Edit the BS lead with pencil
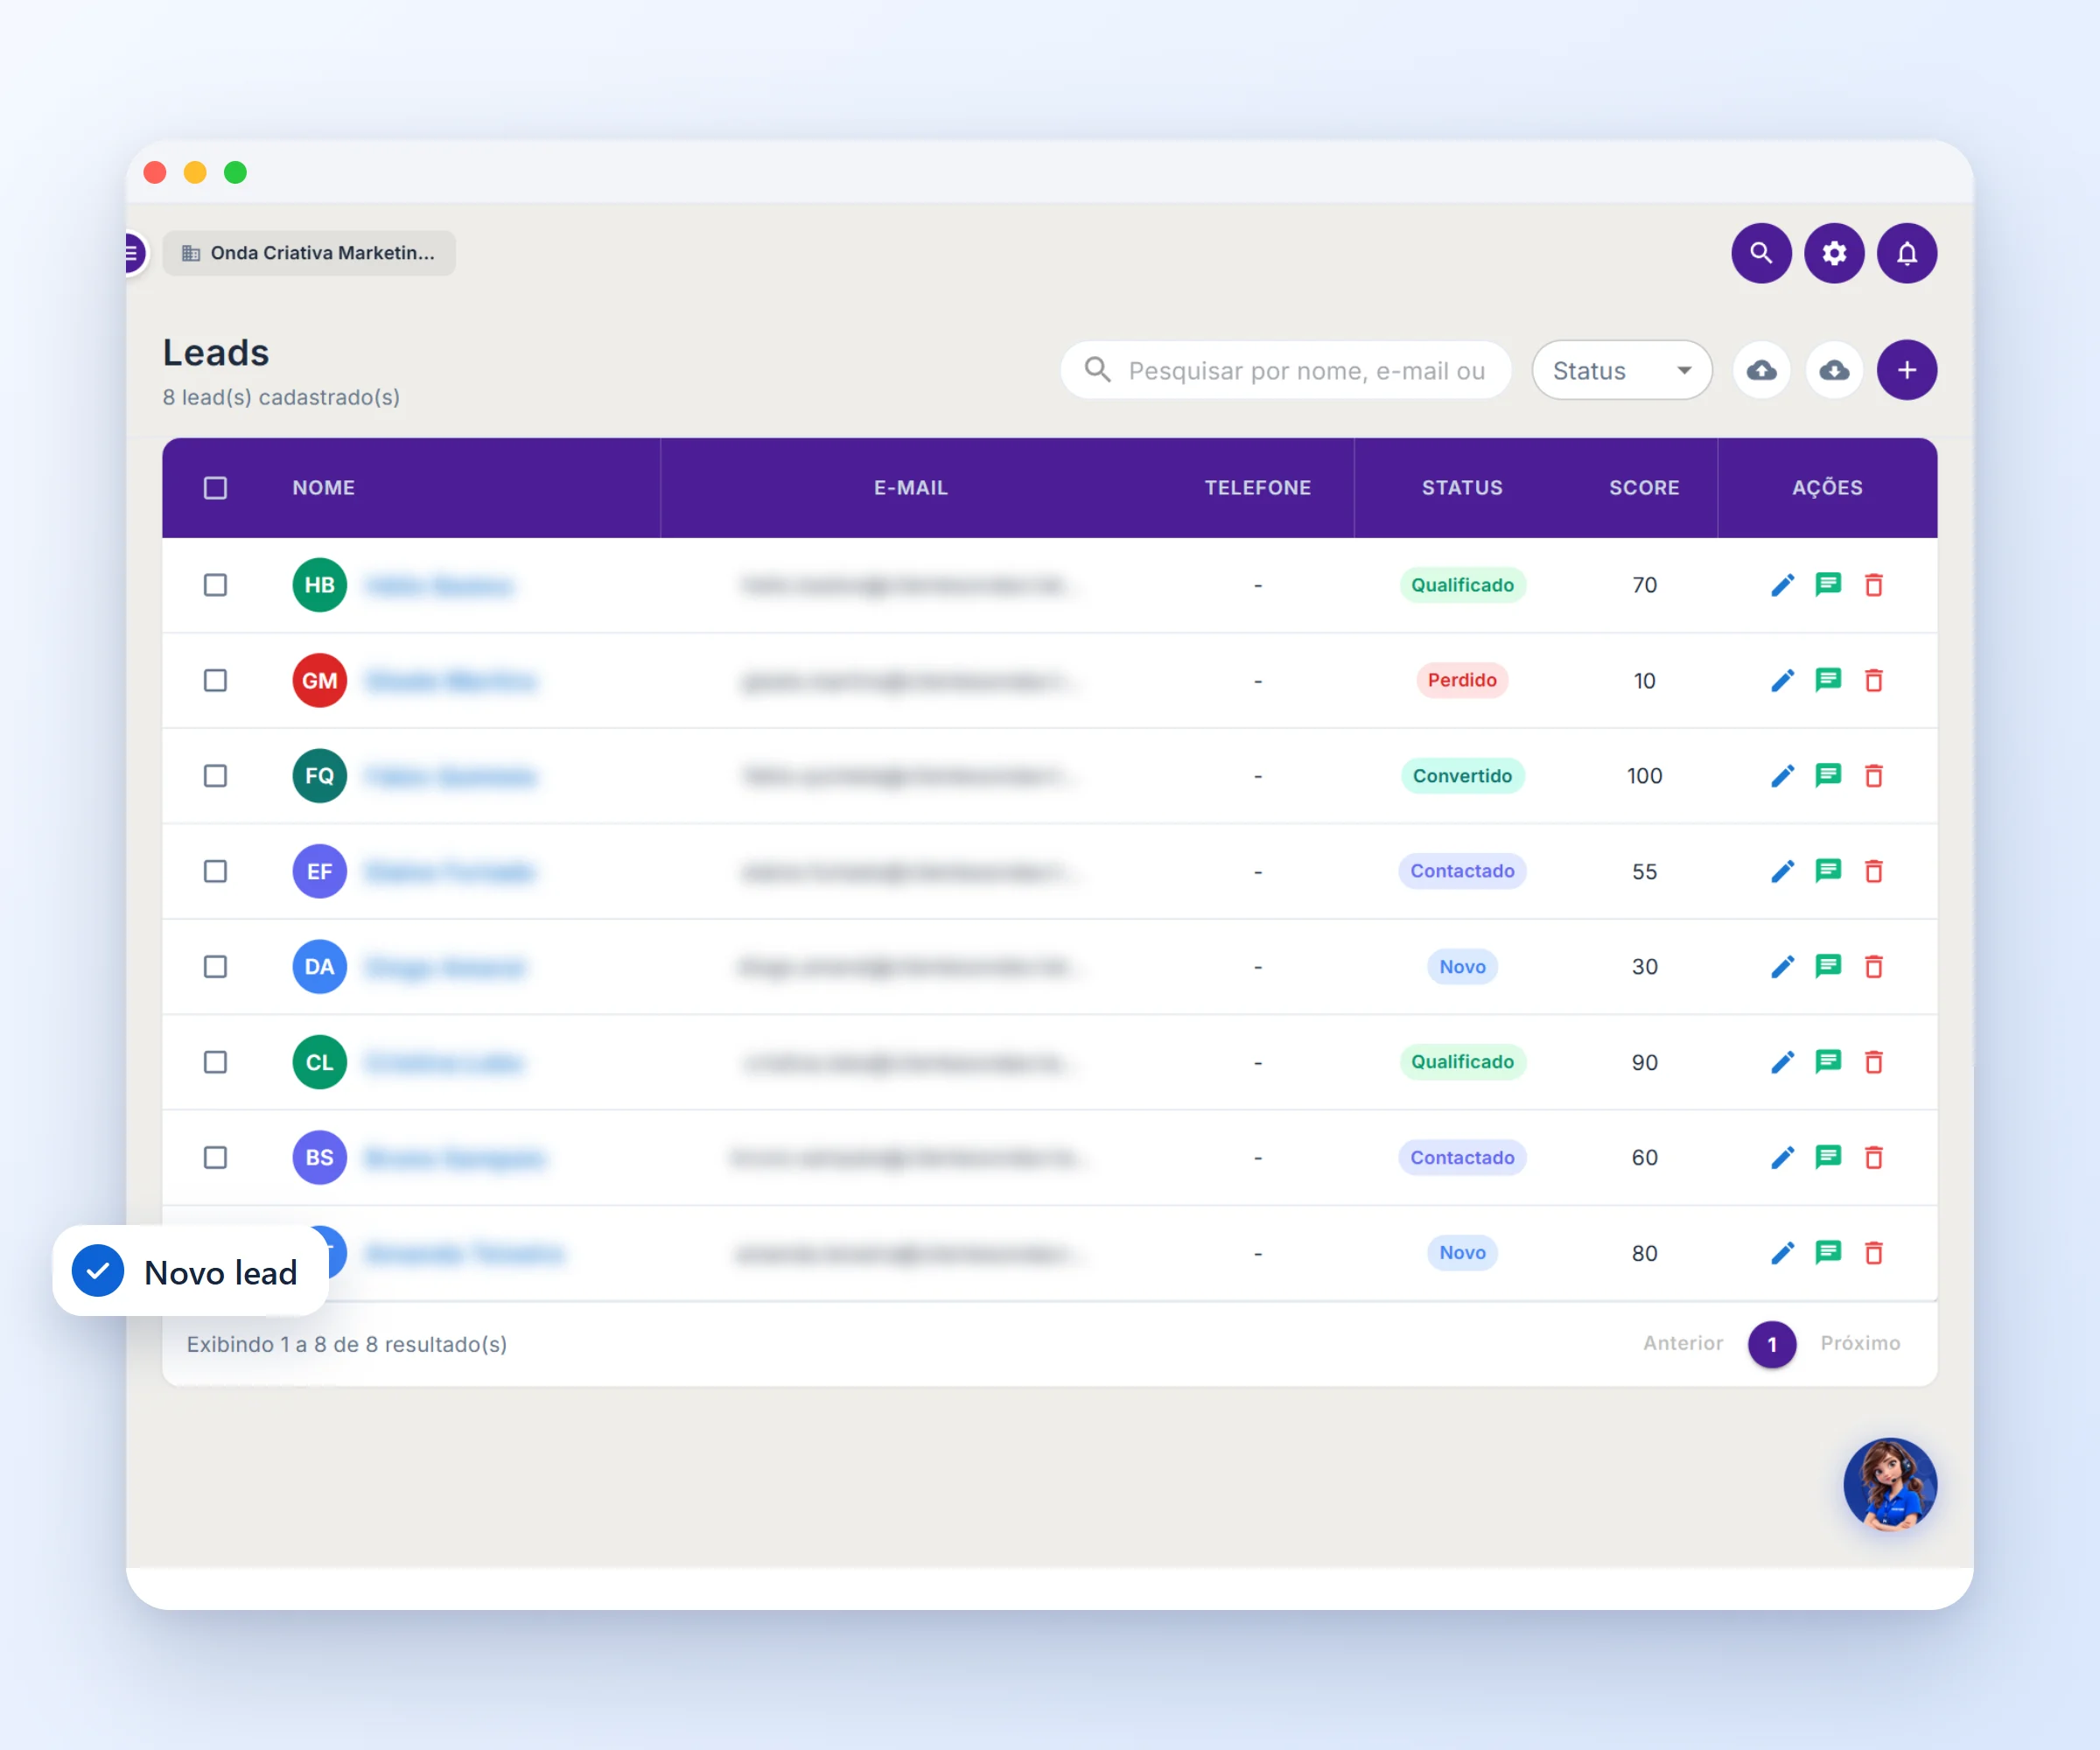Screen dimensions: 2100x1750 coord(1782,1157)
